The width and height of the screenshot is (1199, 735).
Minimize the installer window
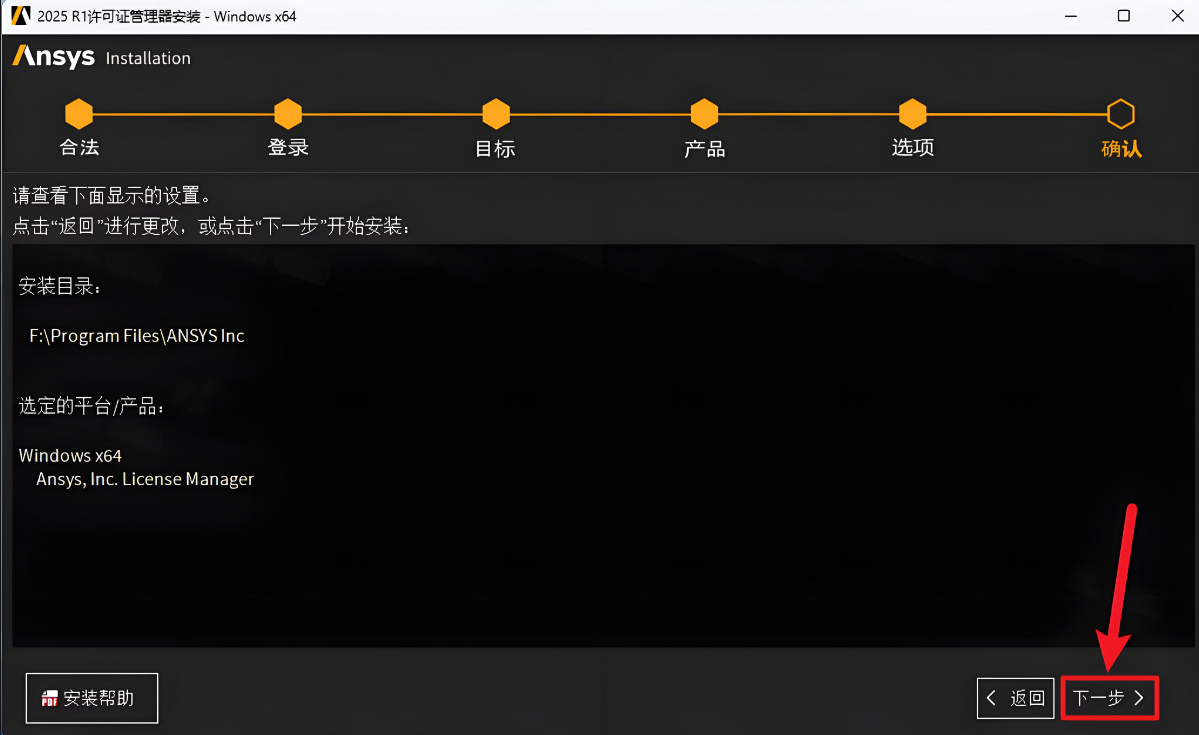[x=1071, y=16]
